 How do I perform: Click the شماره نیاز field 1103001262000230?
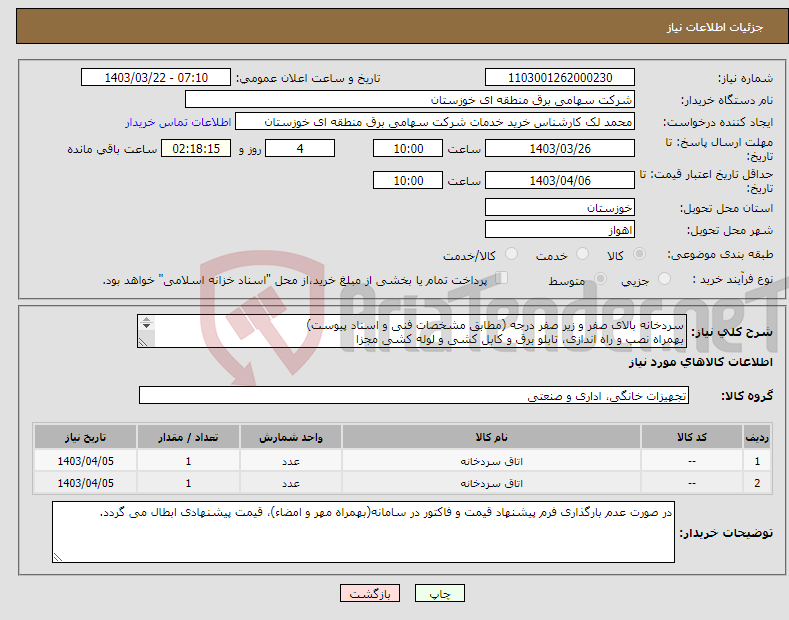560,78
